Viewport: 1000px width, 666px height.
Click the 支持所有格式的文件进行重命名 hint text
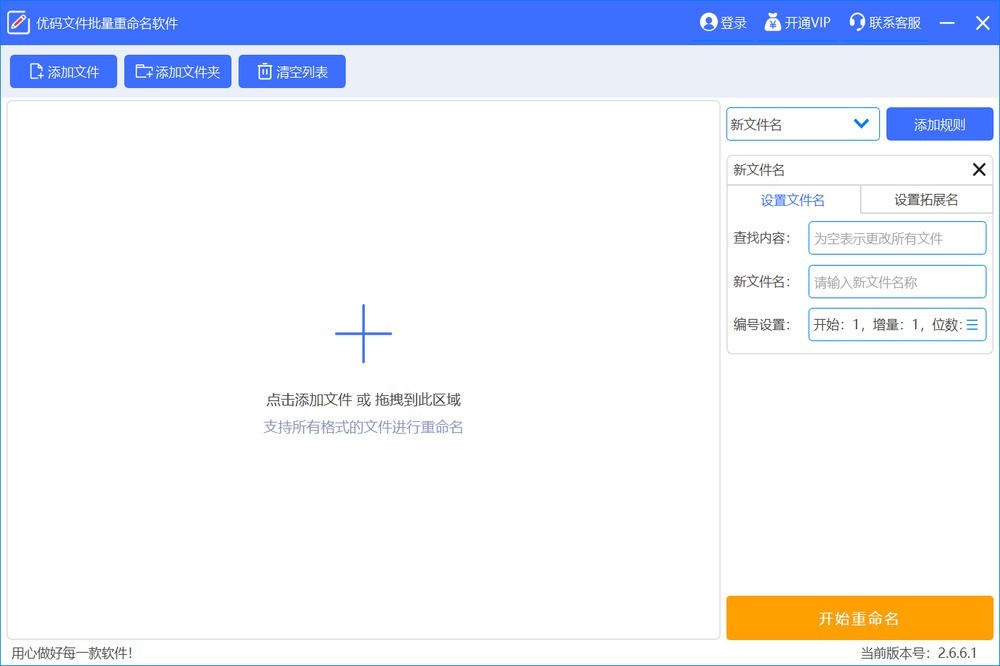click(363, 427)
